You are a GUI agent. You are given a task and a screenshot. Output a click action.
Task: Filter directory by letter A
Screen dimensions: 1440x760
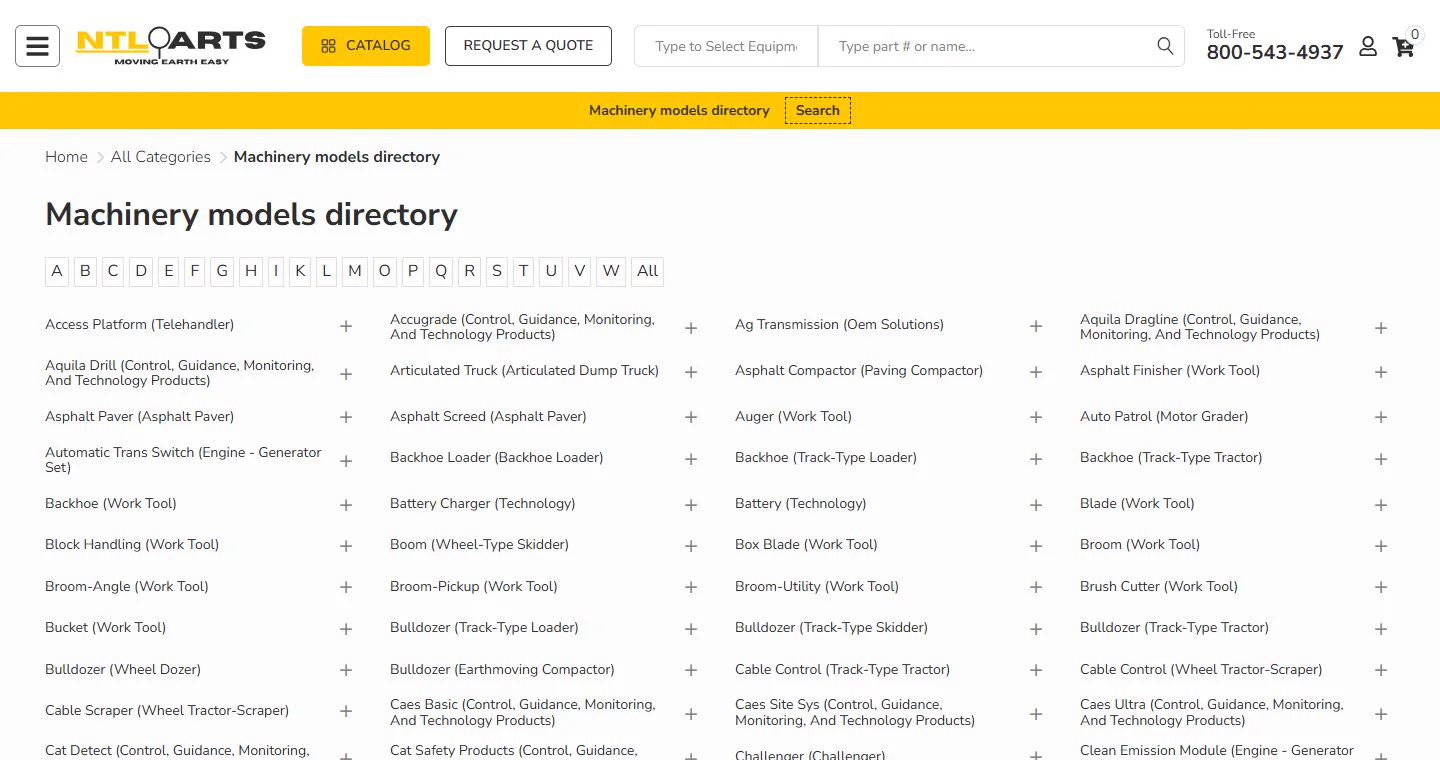point(57,271)
